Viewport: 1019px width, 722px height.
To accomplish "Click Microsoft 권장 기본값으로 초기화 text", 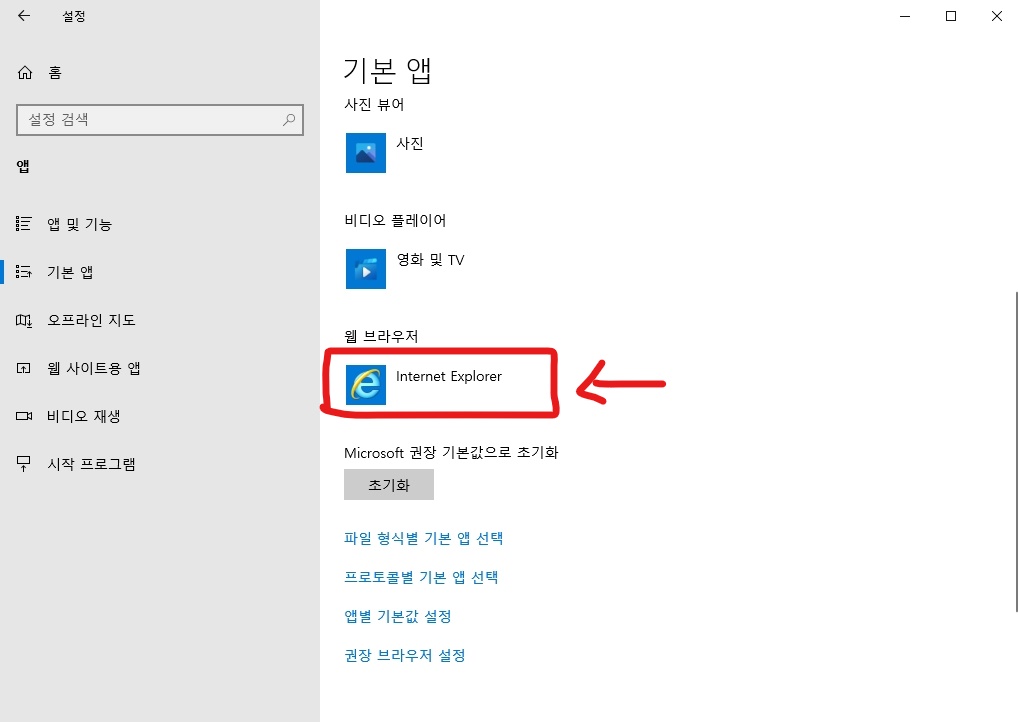I will click(x=451, y=452).
